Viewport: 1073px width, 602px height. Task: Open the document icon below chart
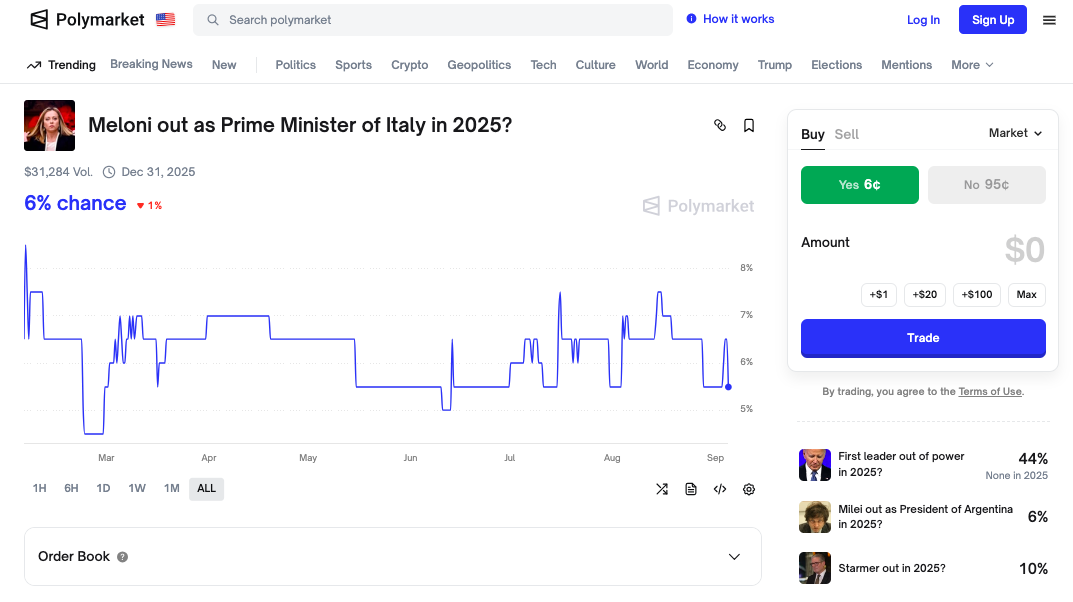691,489
